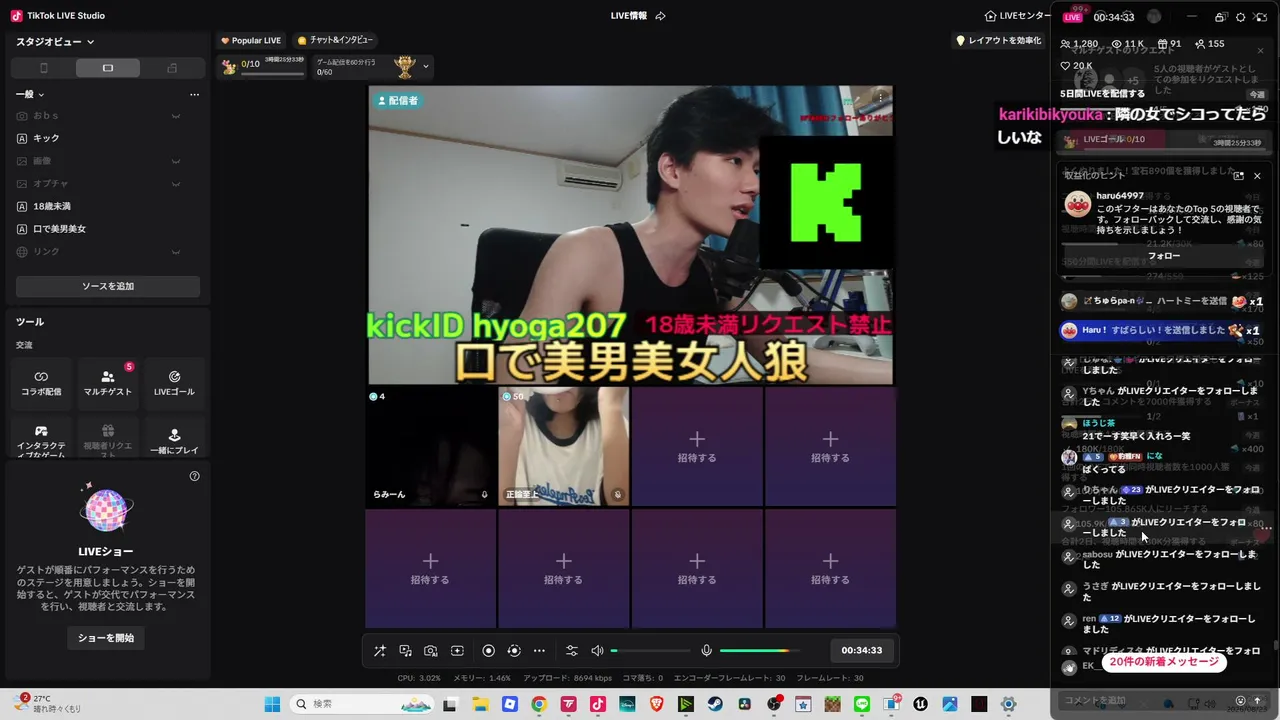The height and width of the screenshot is (720, 1280).
Task: Click the ショーを開始 button
Action: click(x=106, y=637)
